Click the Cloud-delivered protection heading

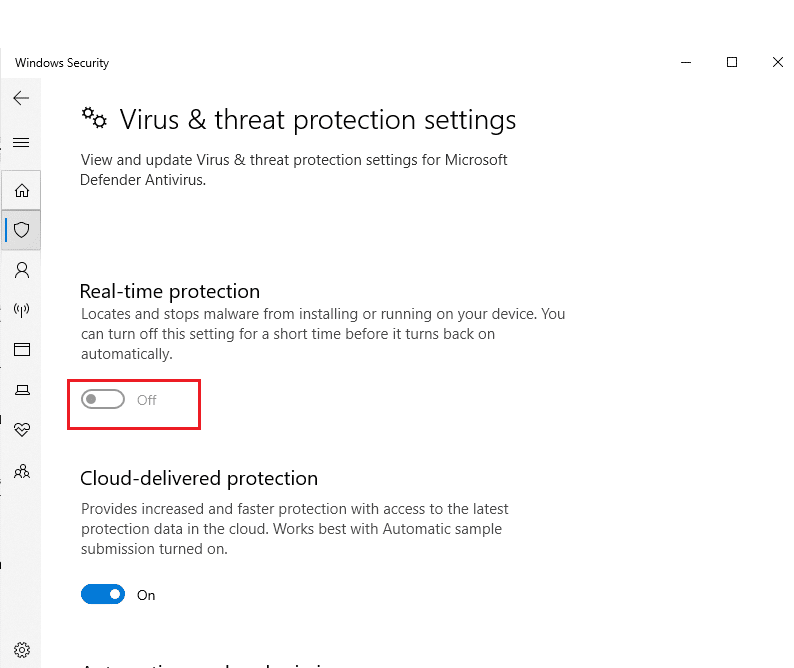coord(199,478)
